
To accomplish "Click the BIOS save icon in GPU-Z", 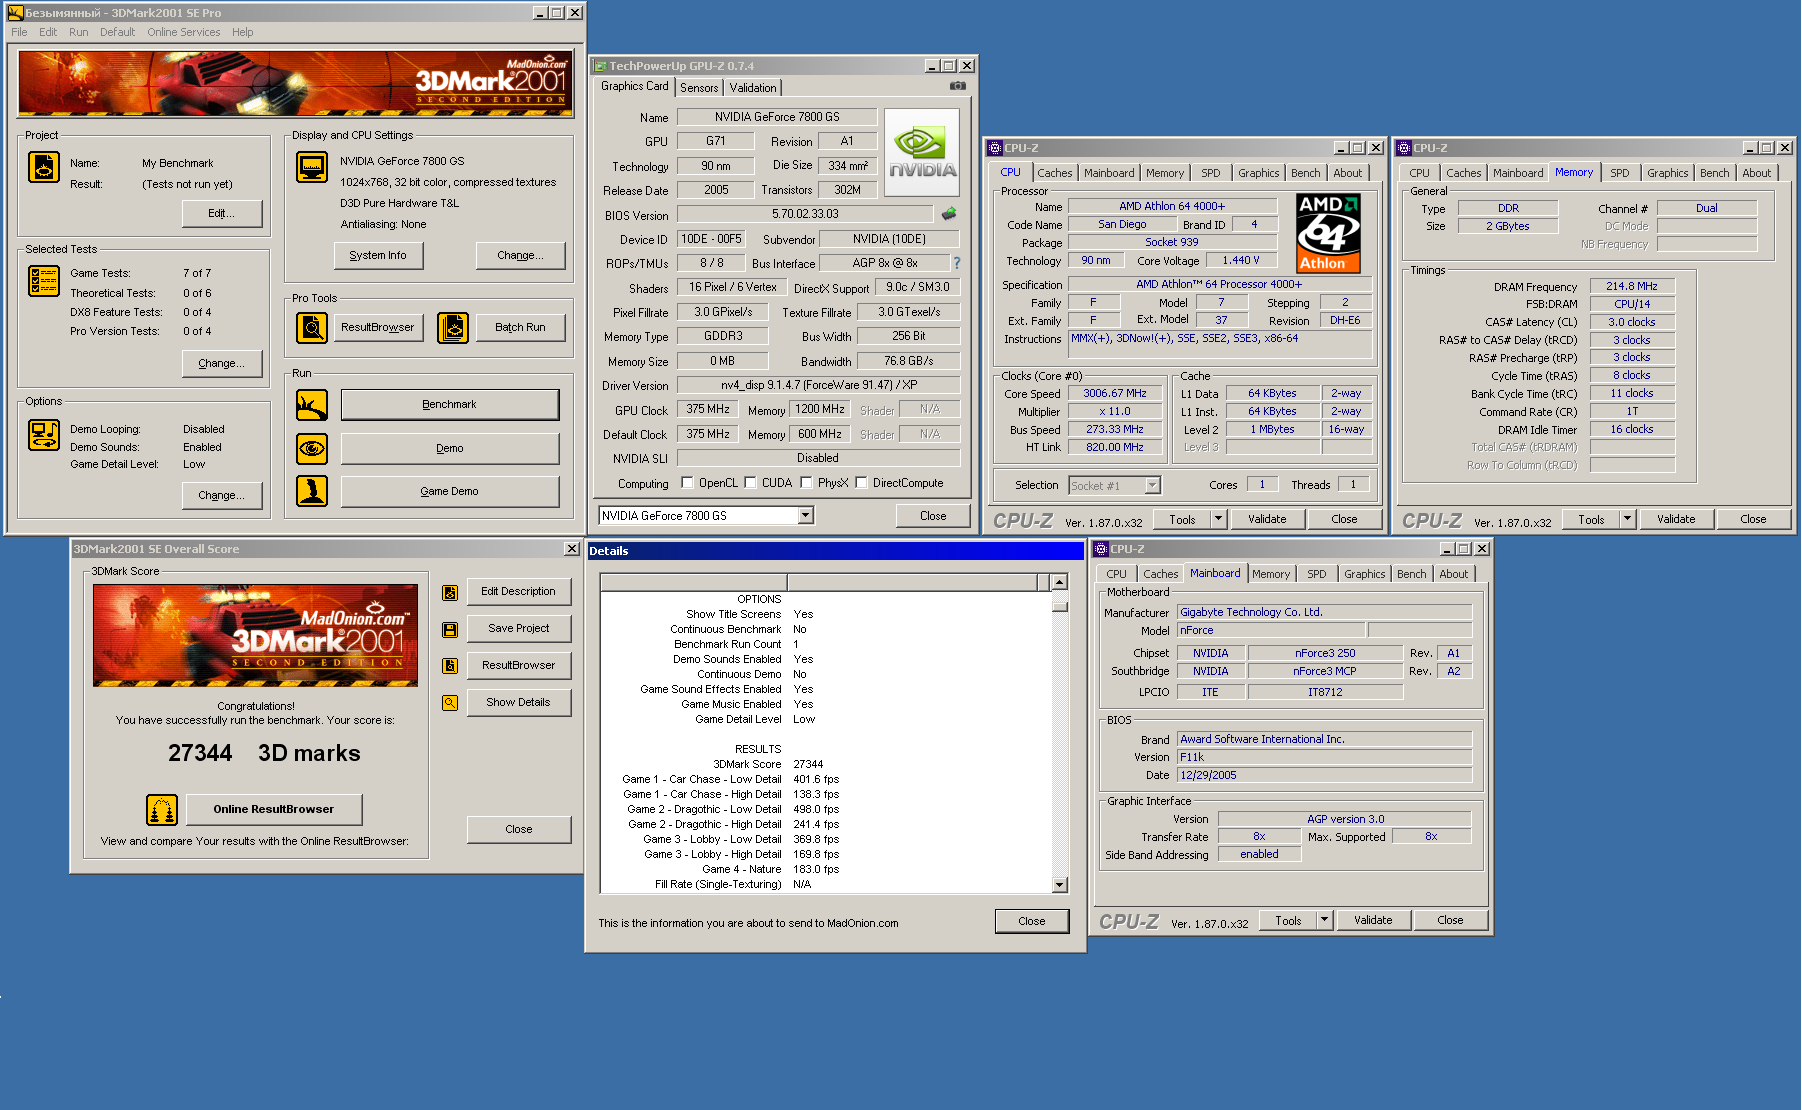I will pyautogui.click(x=949, y=213).
